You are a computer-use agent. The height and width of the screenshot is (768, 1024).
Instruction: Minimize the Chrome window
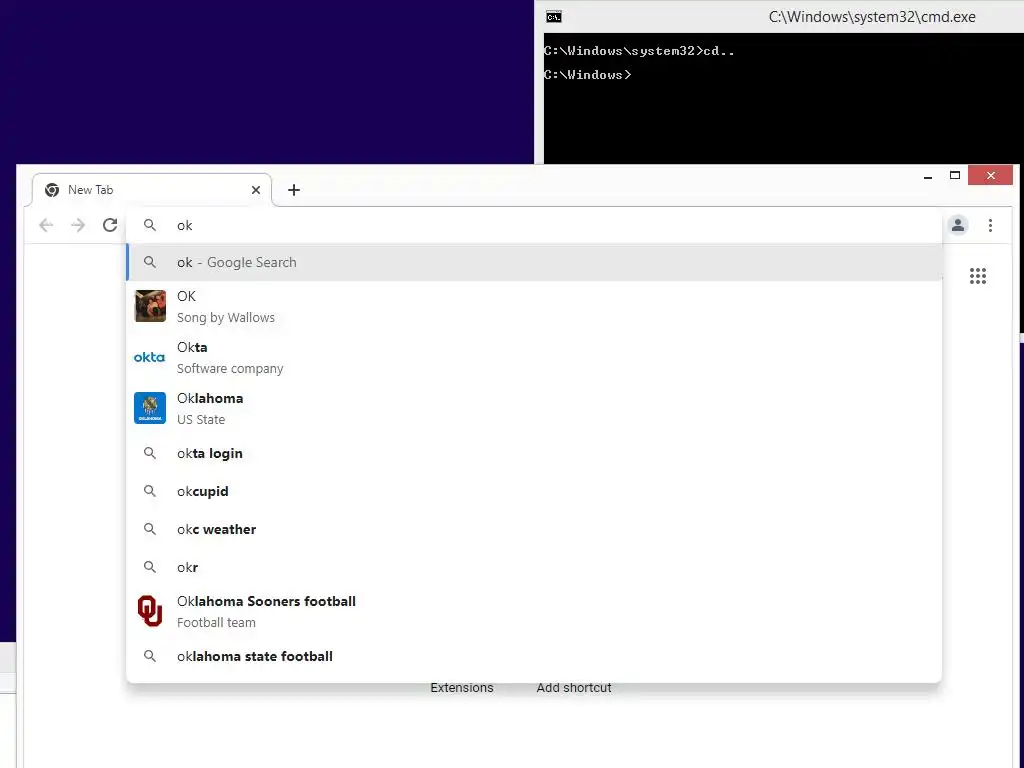click(928, 176)
